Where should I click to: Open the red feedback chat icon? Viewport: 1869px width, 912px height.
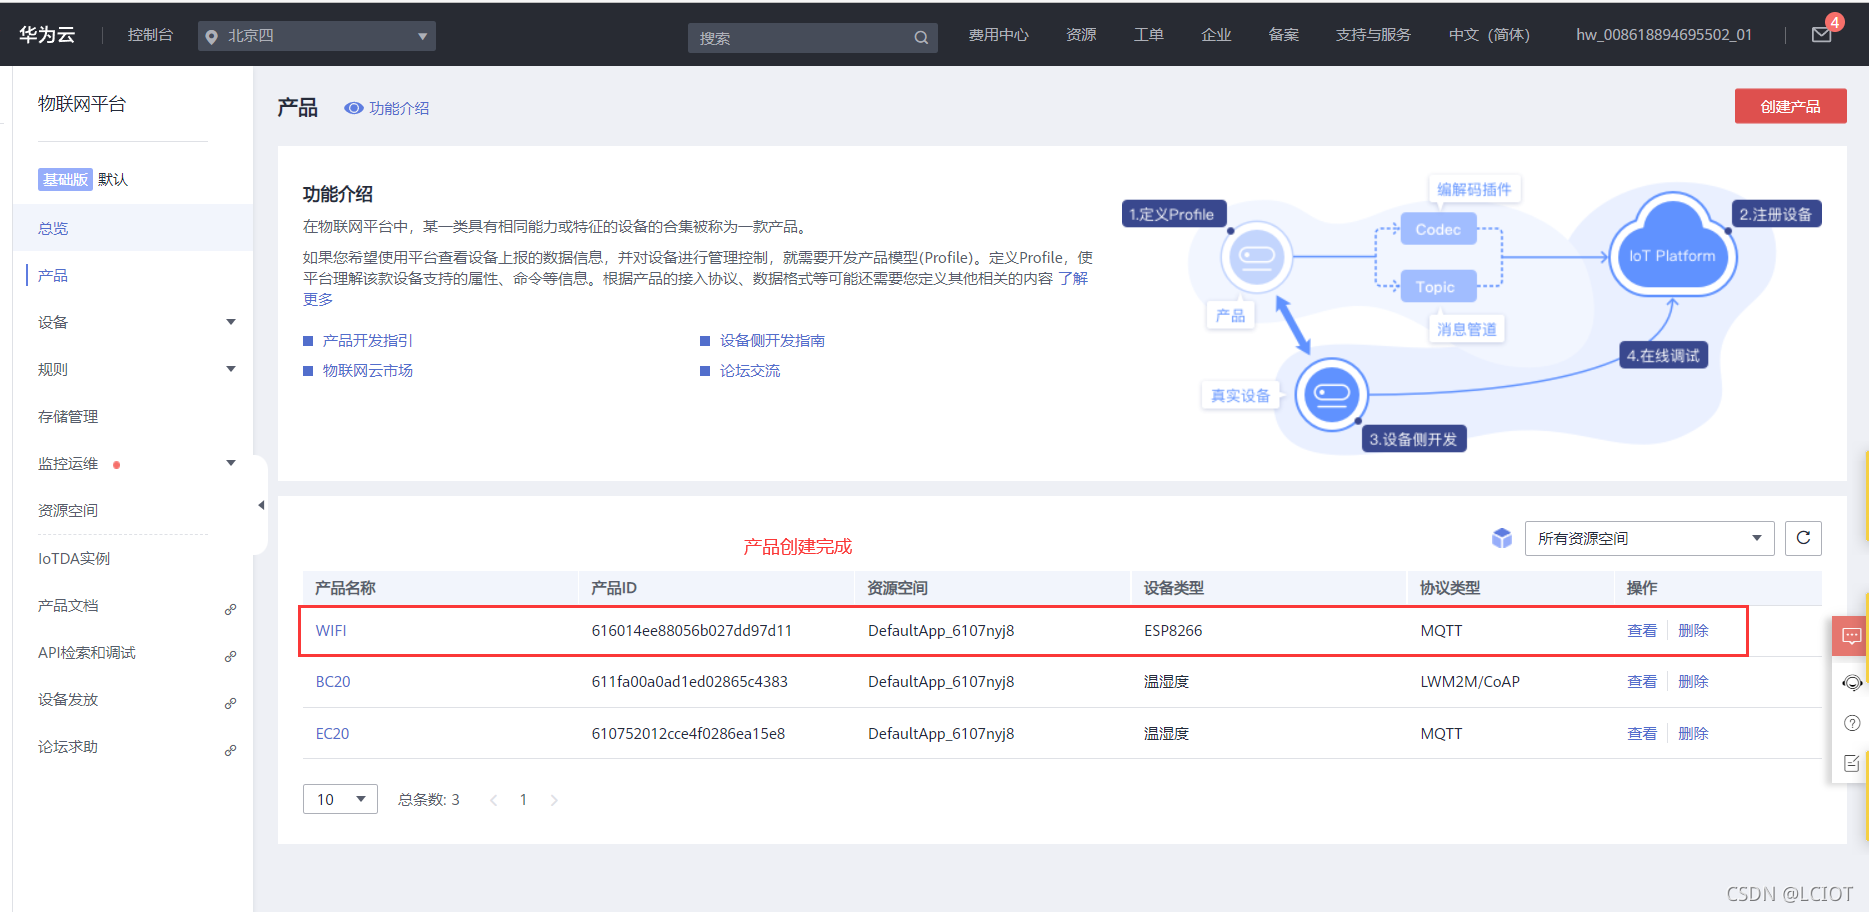click(1851, 636)
